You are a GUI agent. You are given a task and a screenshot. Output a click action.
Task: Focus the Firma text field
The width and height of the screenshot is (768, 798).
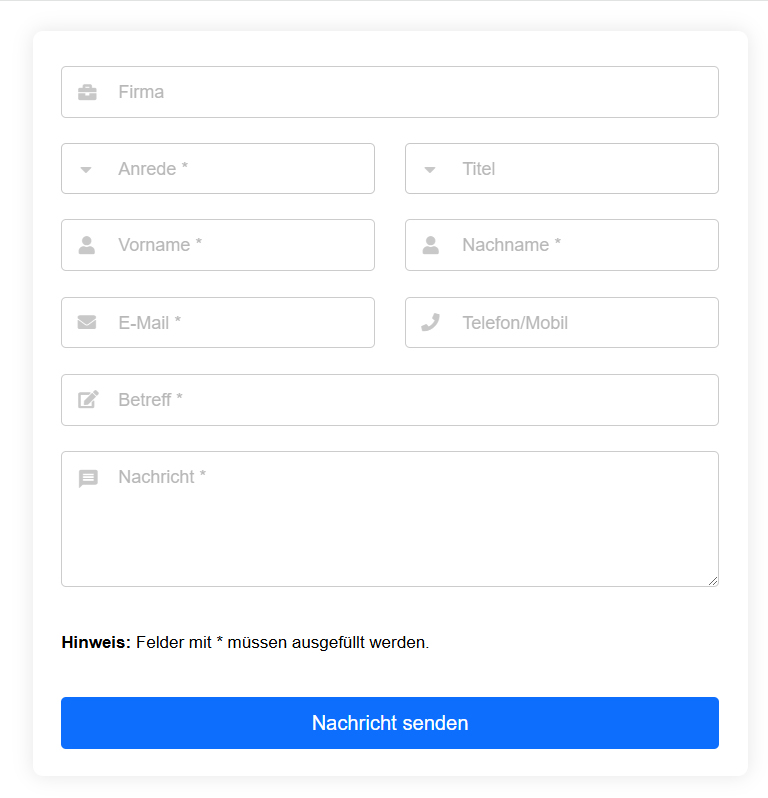(x=390, y=92)
